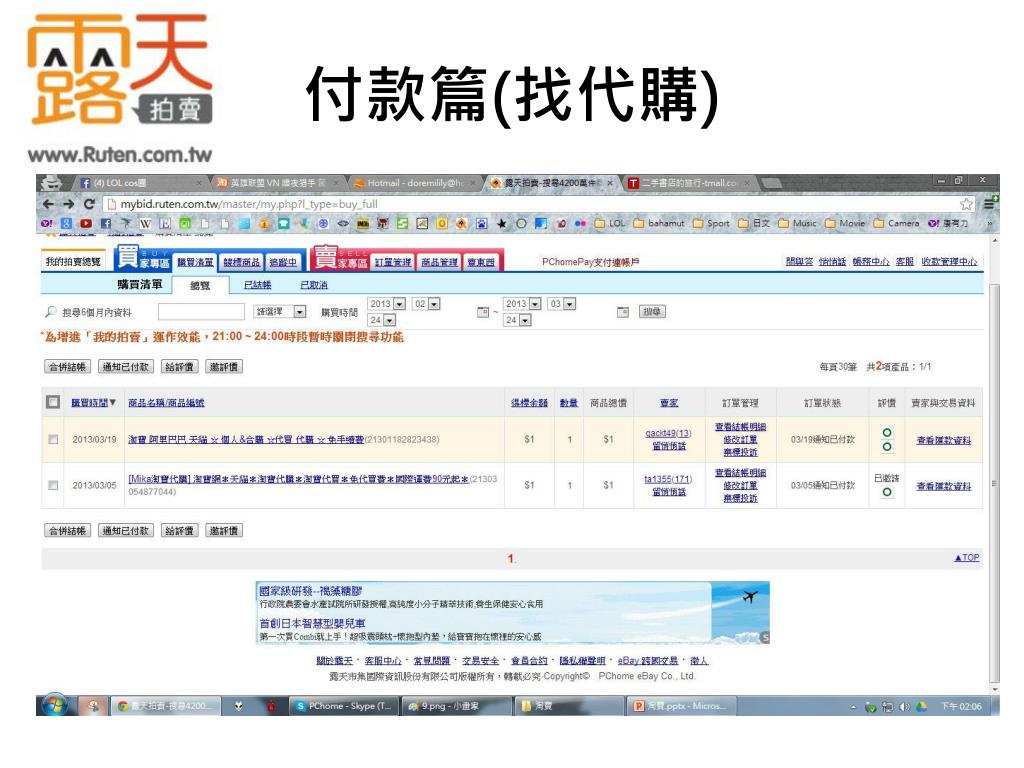Select the 總覽 sub-tab
Viewport: 1024px width, 768px height.
coord(200,285)
